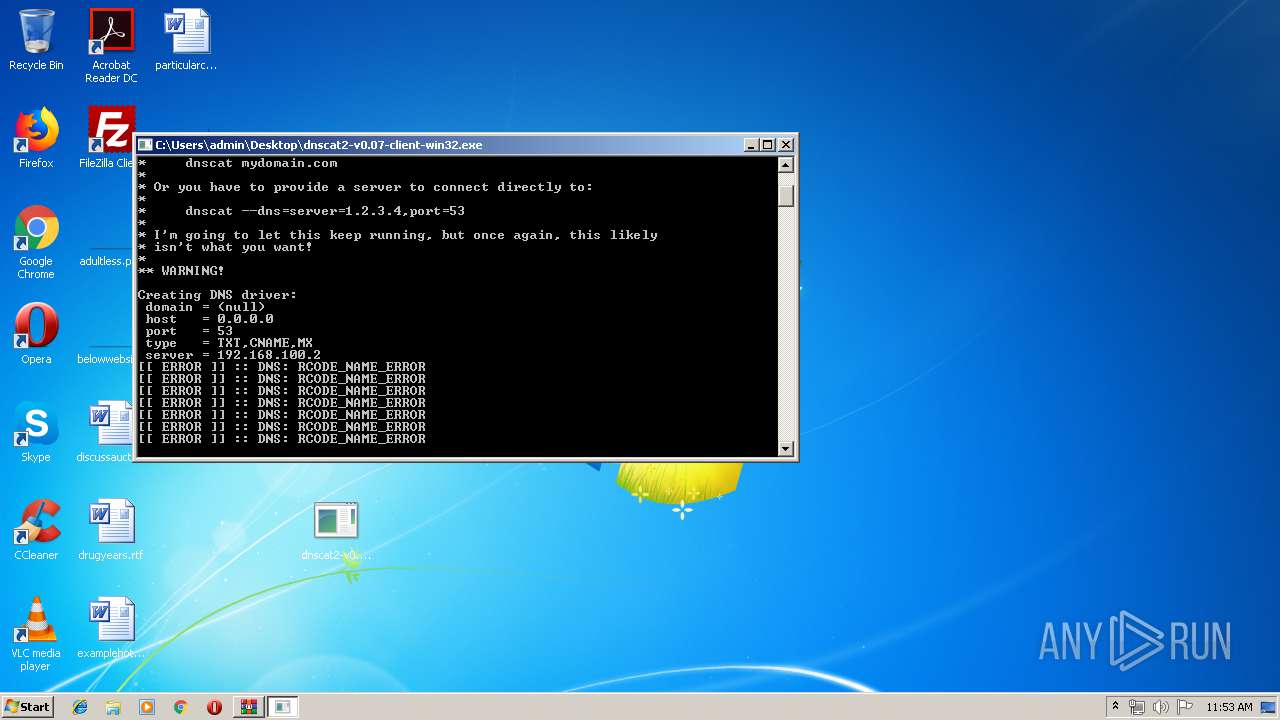
Task: Maximize the dnscat2 console window
Action: pyautogui.click(x=768, y=145)
